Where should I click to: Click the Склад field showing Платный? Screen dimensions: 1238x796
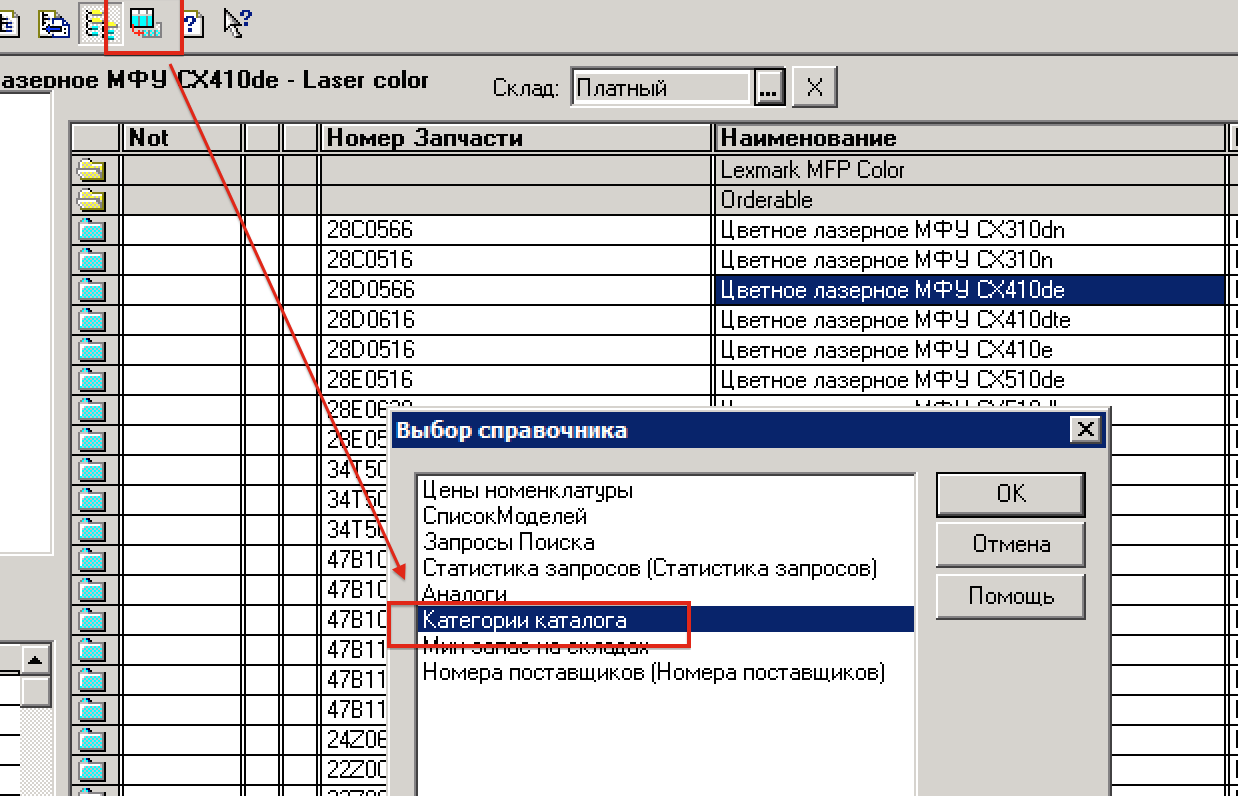click(660, 89)
